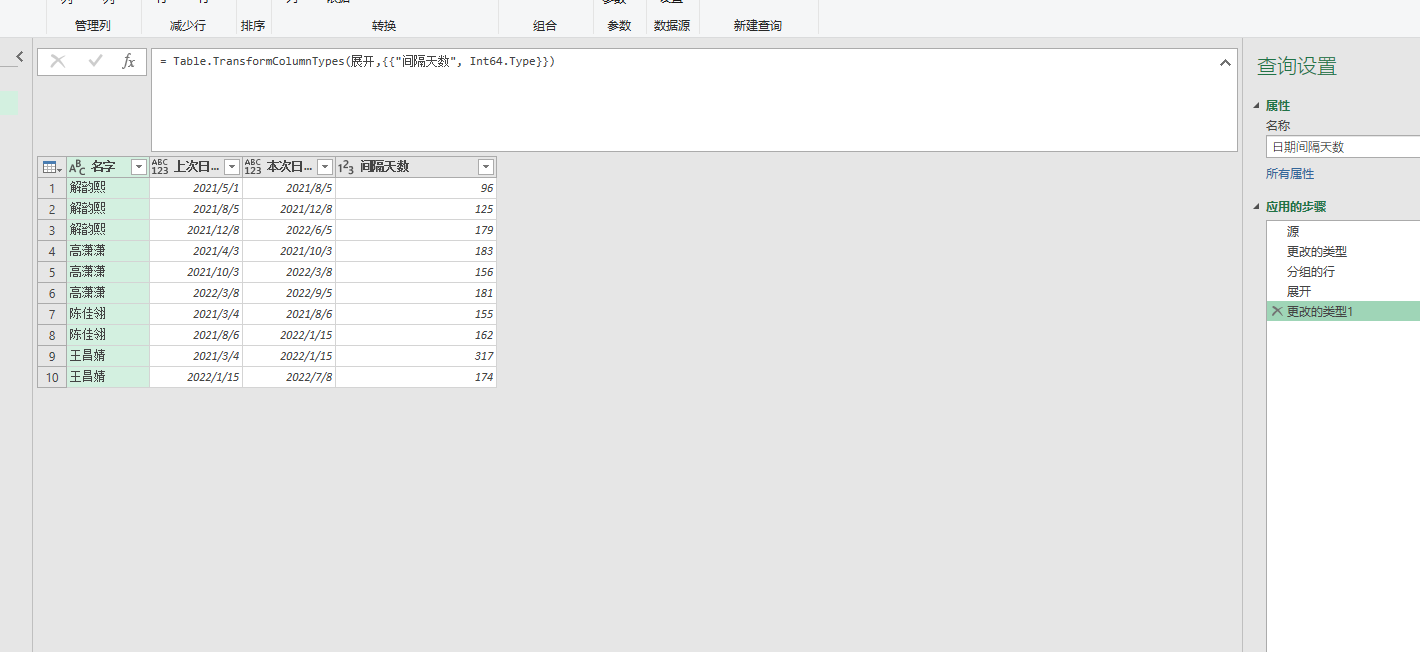Delete step 更改的类型1 via its X icon
Viewport: 1420px width, 652px height.
point(1277,311)
